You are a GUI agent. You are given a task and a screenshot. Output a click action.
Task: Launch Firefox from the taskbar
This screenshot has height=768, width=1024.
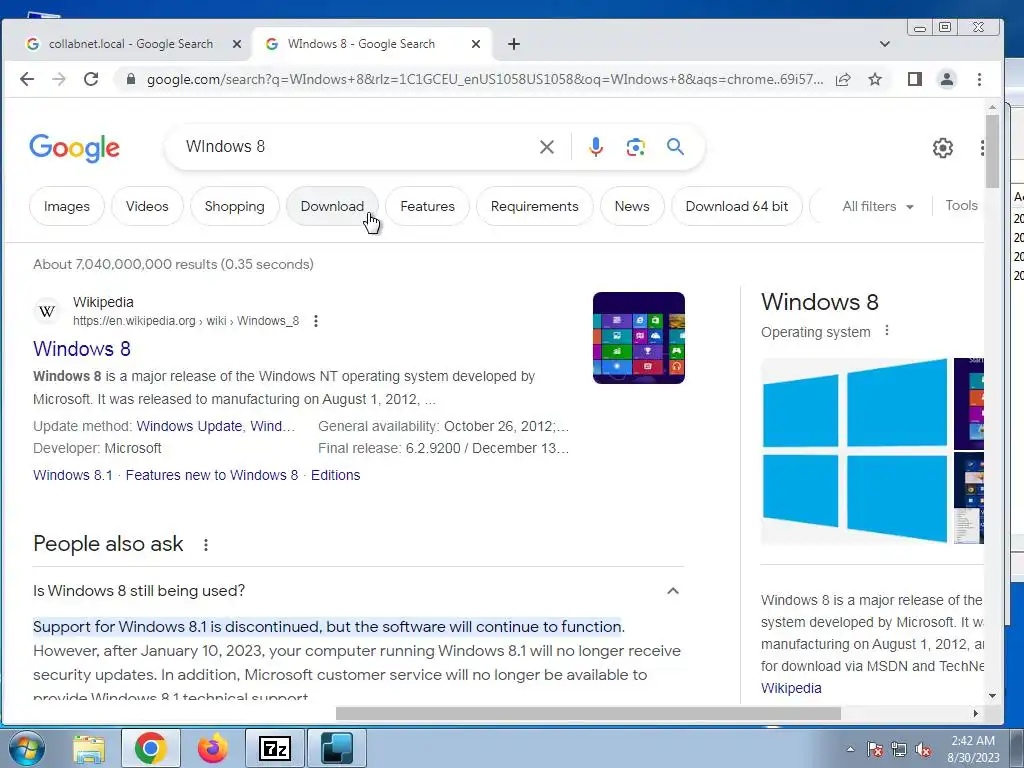click(213, 748)
